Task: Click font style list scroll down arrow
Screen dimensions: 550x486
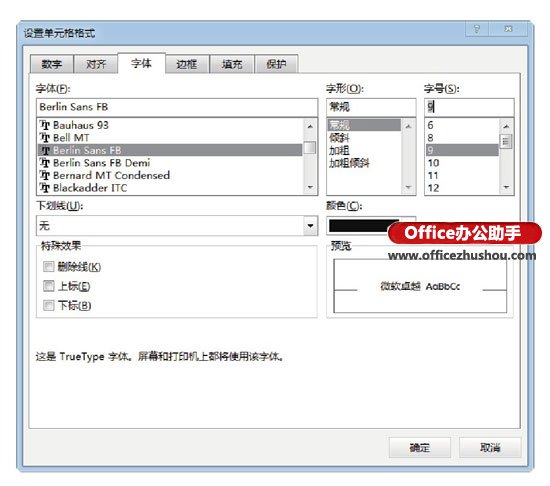Action: [408, 187]
